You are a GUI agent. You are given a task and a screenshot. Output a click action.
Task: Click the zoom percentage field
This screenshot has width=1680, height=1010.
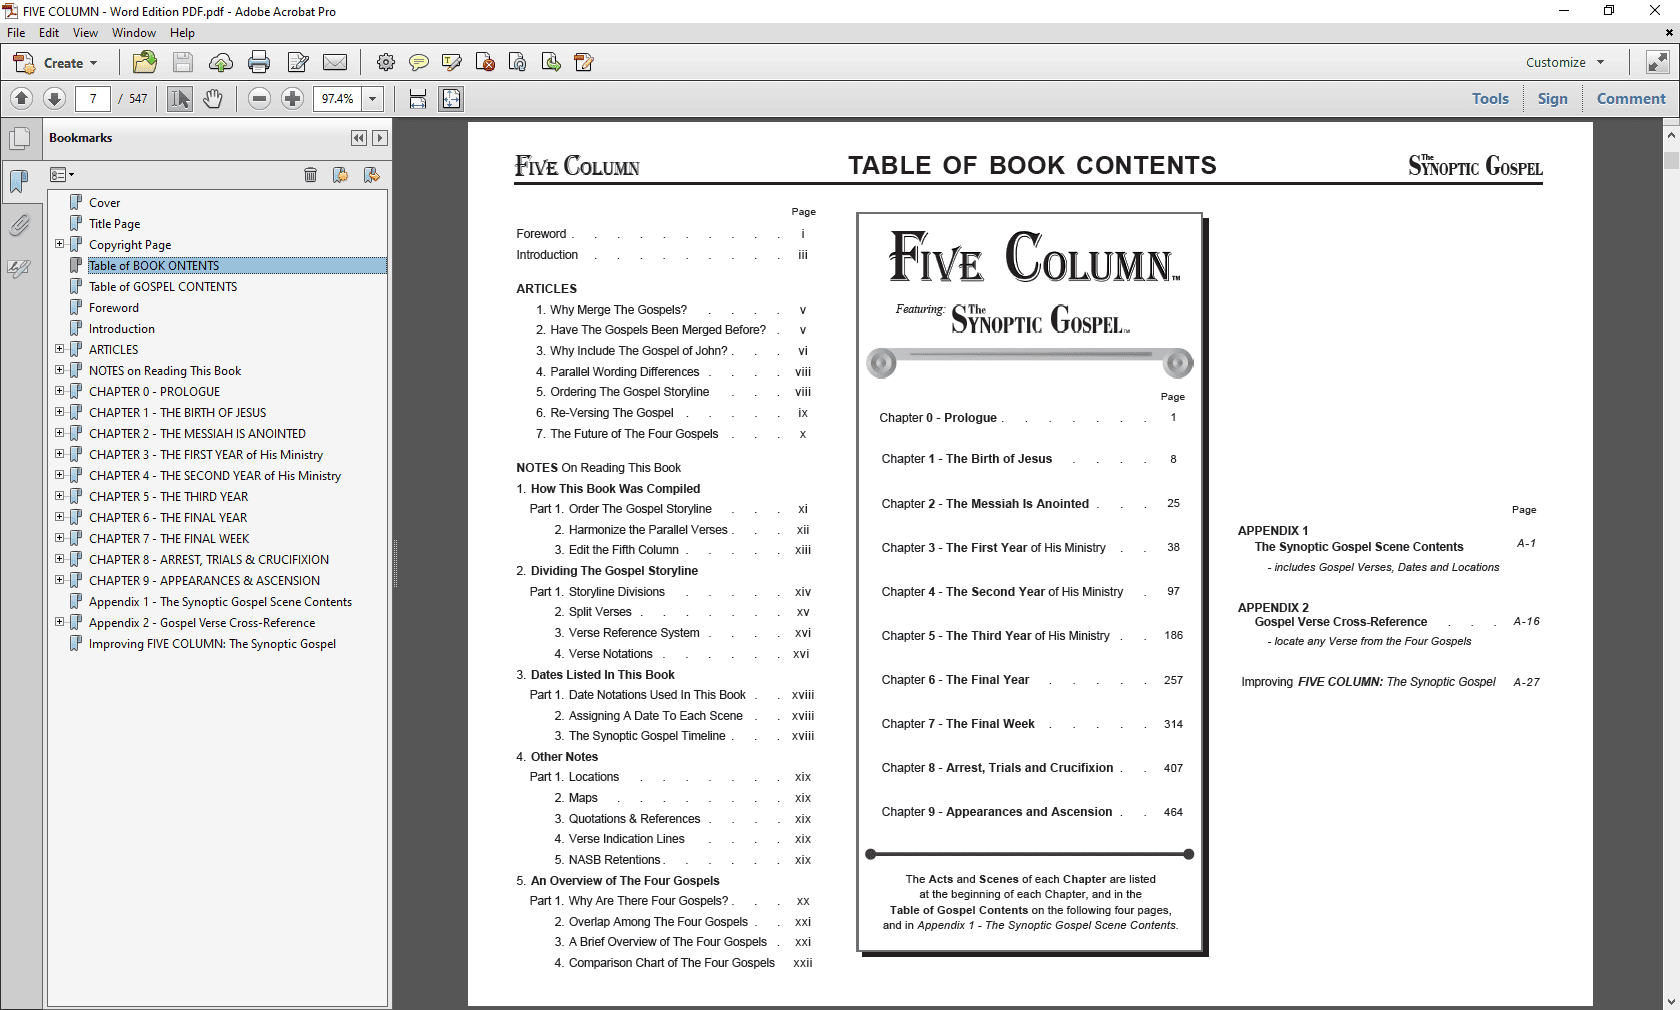(x=338, y=98)
